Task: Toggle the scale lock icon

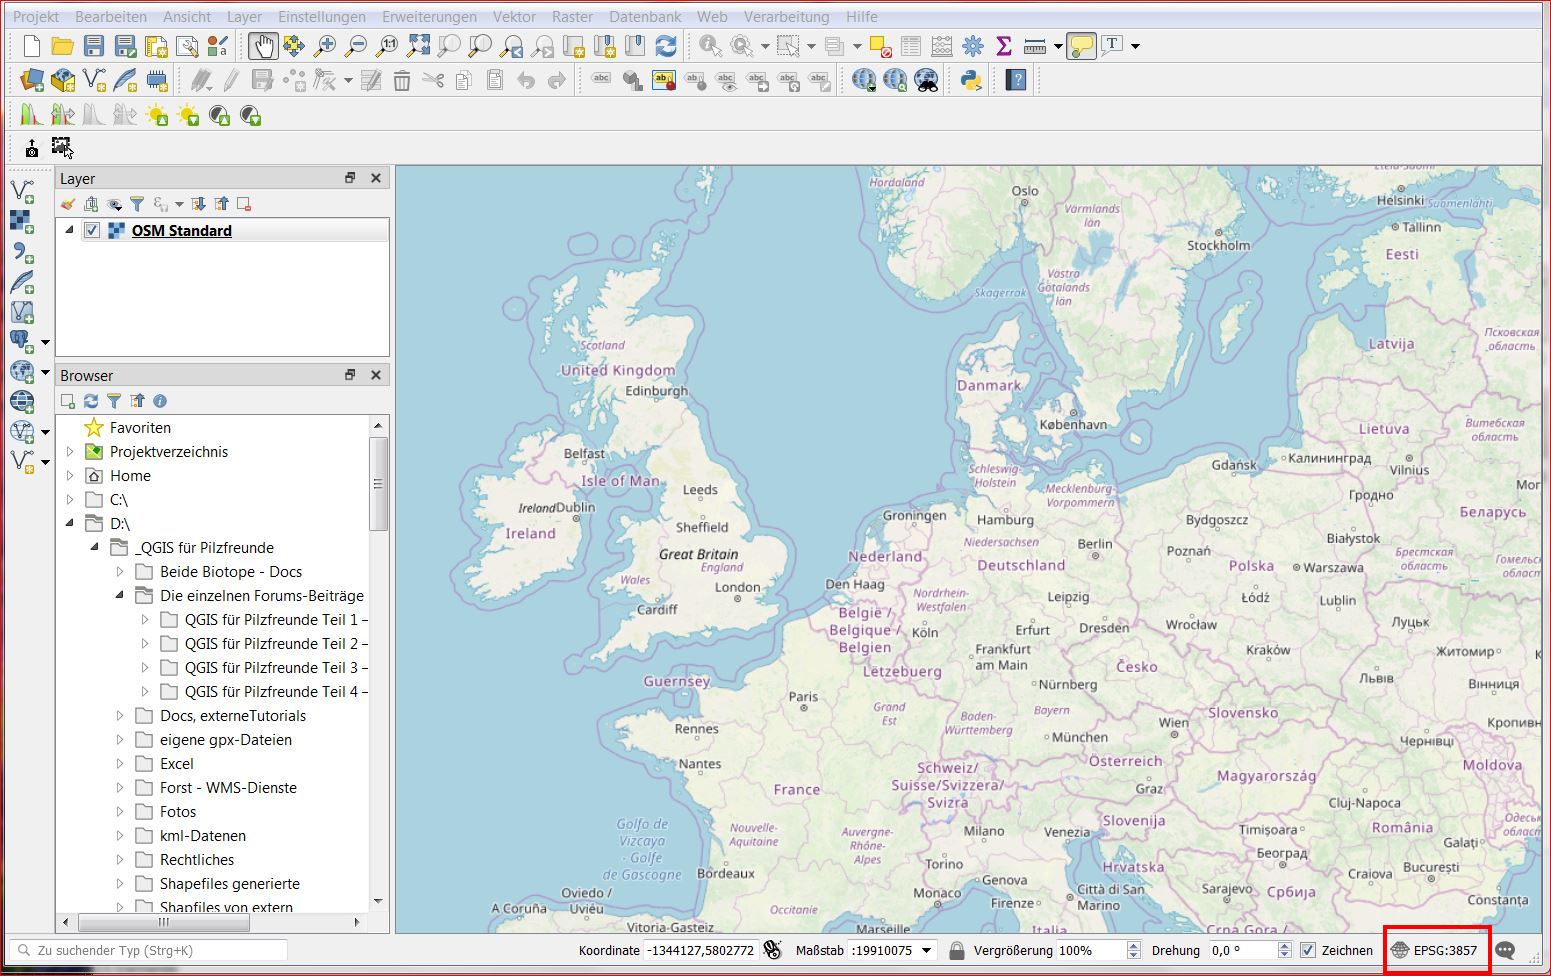Action: click(x=956, y=950)
